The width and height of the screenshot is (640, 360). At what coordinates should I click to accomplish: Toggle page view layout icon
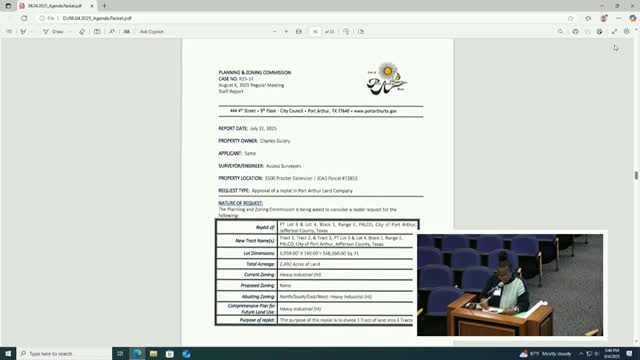coord(97,31)
